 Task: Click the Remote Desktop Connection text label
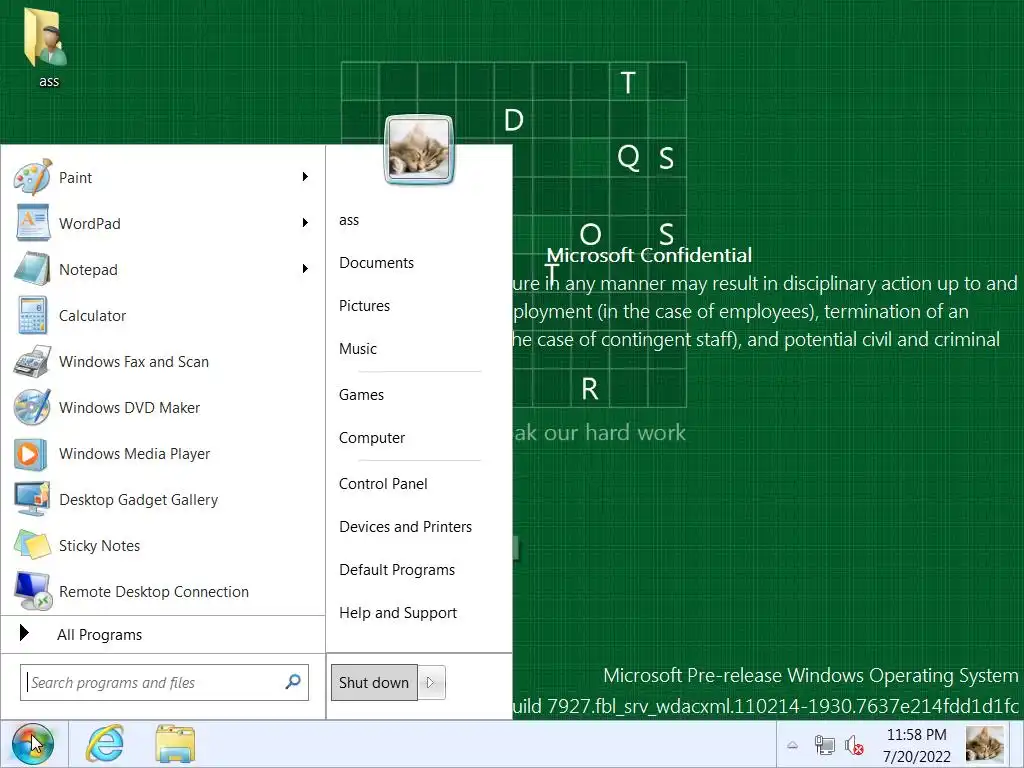coord(153,591)
